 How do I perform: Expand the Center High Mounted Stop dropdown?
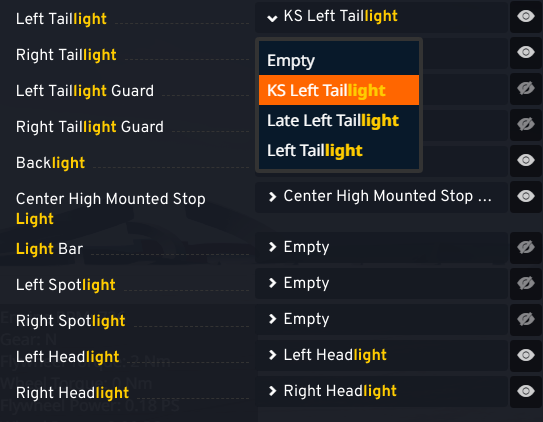coord(382,197)
